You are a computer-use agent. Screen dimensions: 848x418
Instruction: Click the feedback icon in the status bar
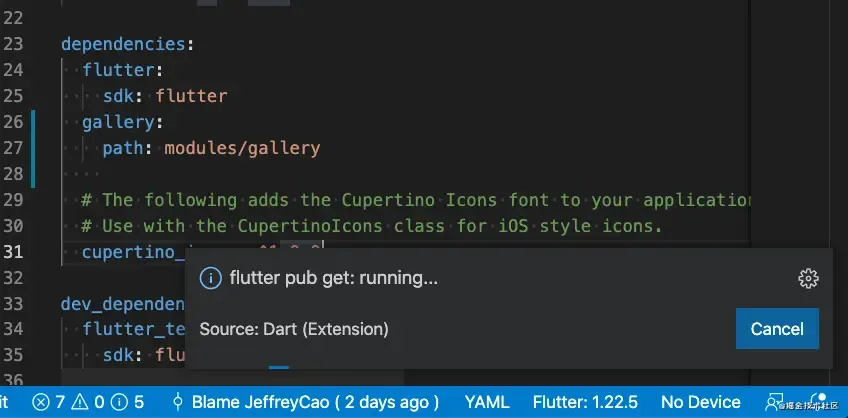pos(772,402)
